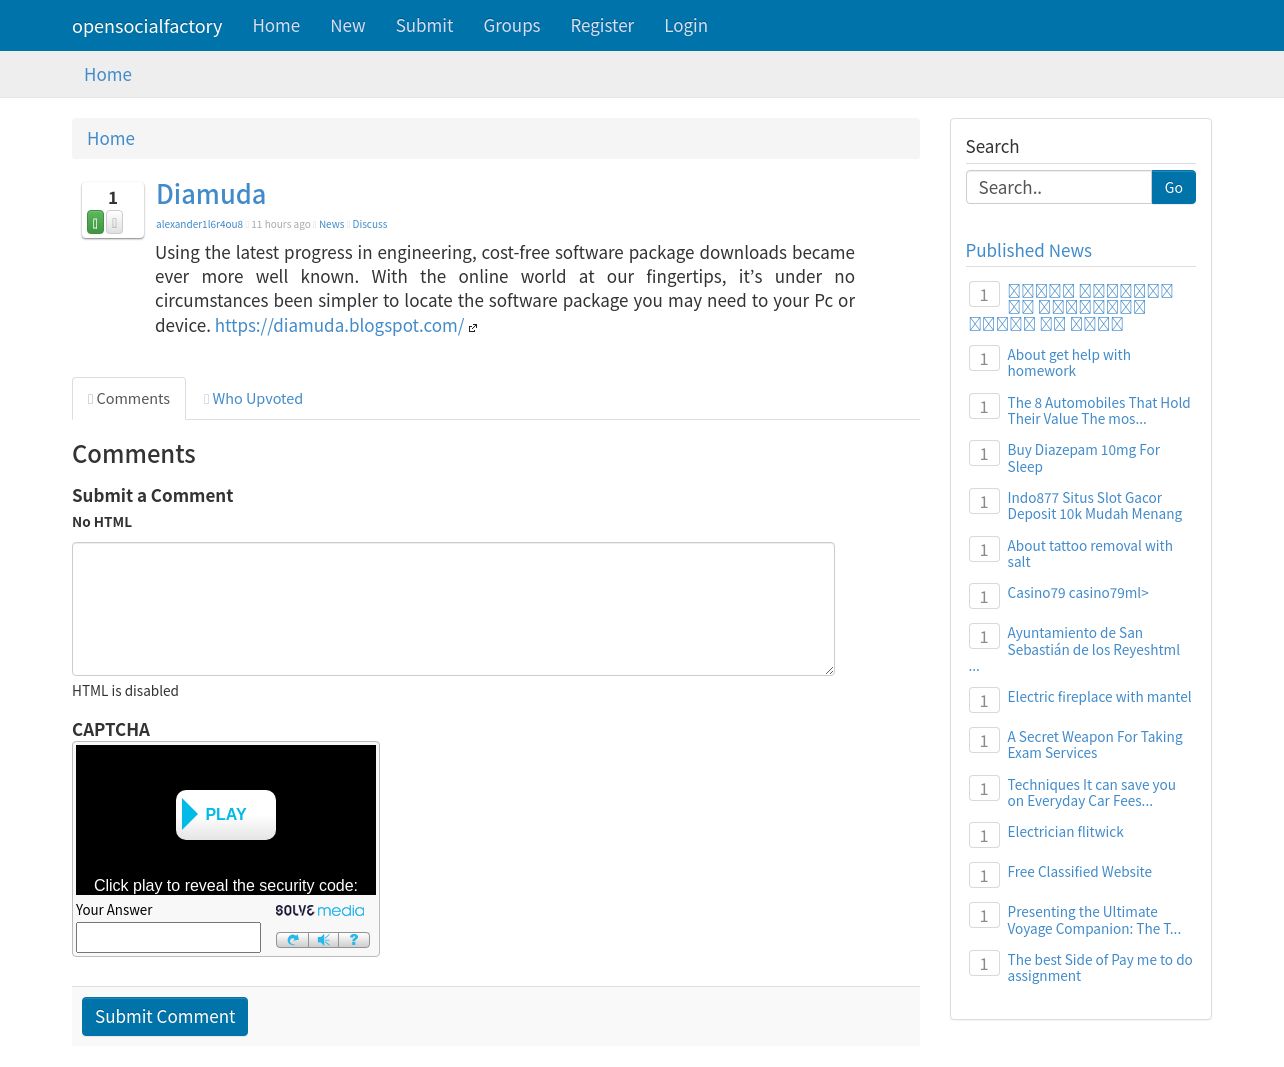1284x1067 pixels.
Task: Open Free Classified Website link
Action: point(1079,872)
